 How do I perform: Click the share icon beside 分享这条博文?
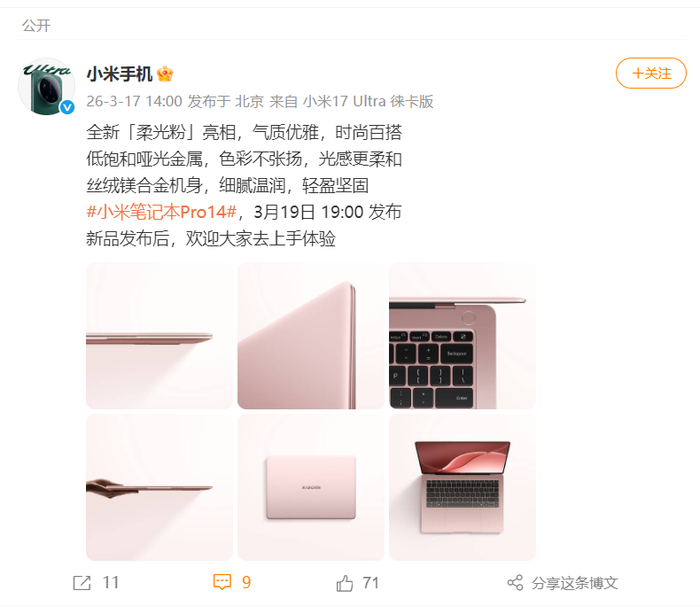coord(515,583)
